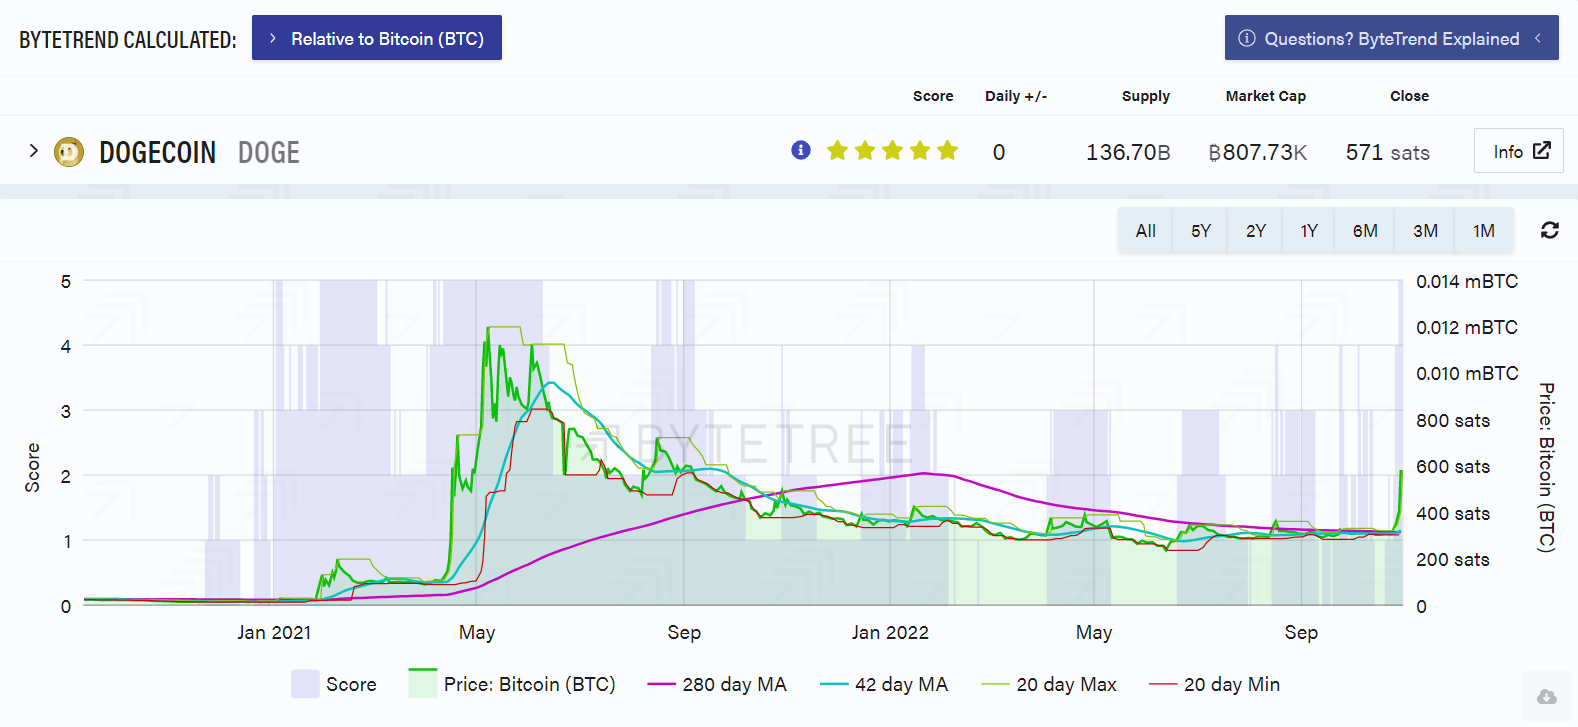
Task: Collapse the ByteTrend Explained panel chevron
Action: tap(1538, 38)
